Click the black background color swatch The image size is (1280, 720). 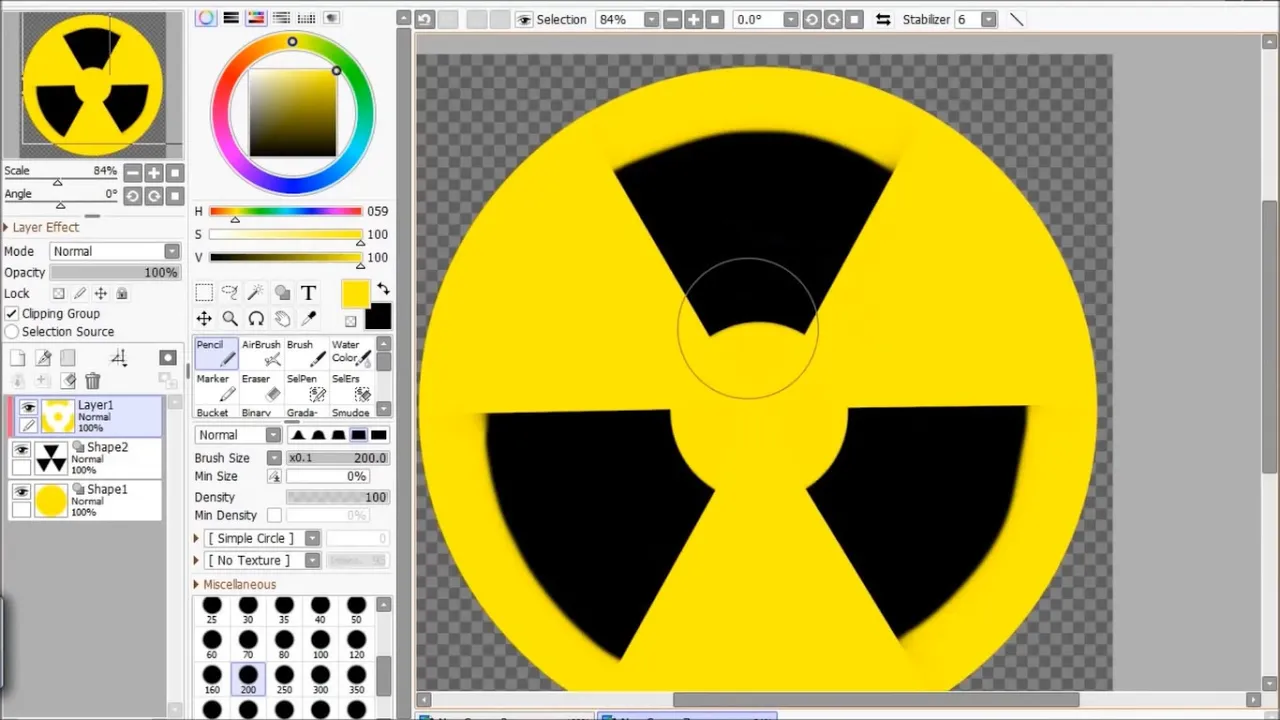tap(378, 317)
